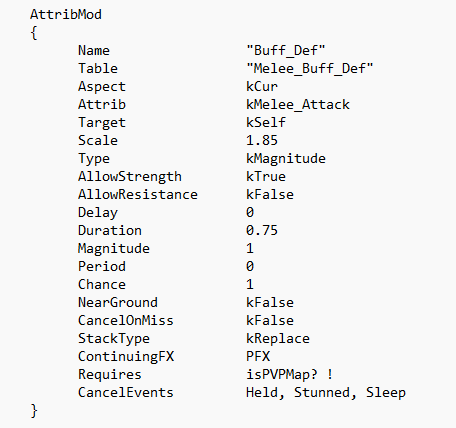Click kTrue beside AllowStrength
This screenshot has width=456, height=428.
click(266, 176)
